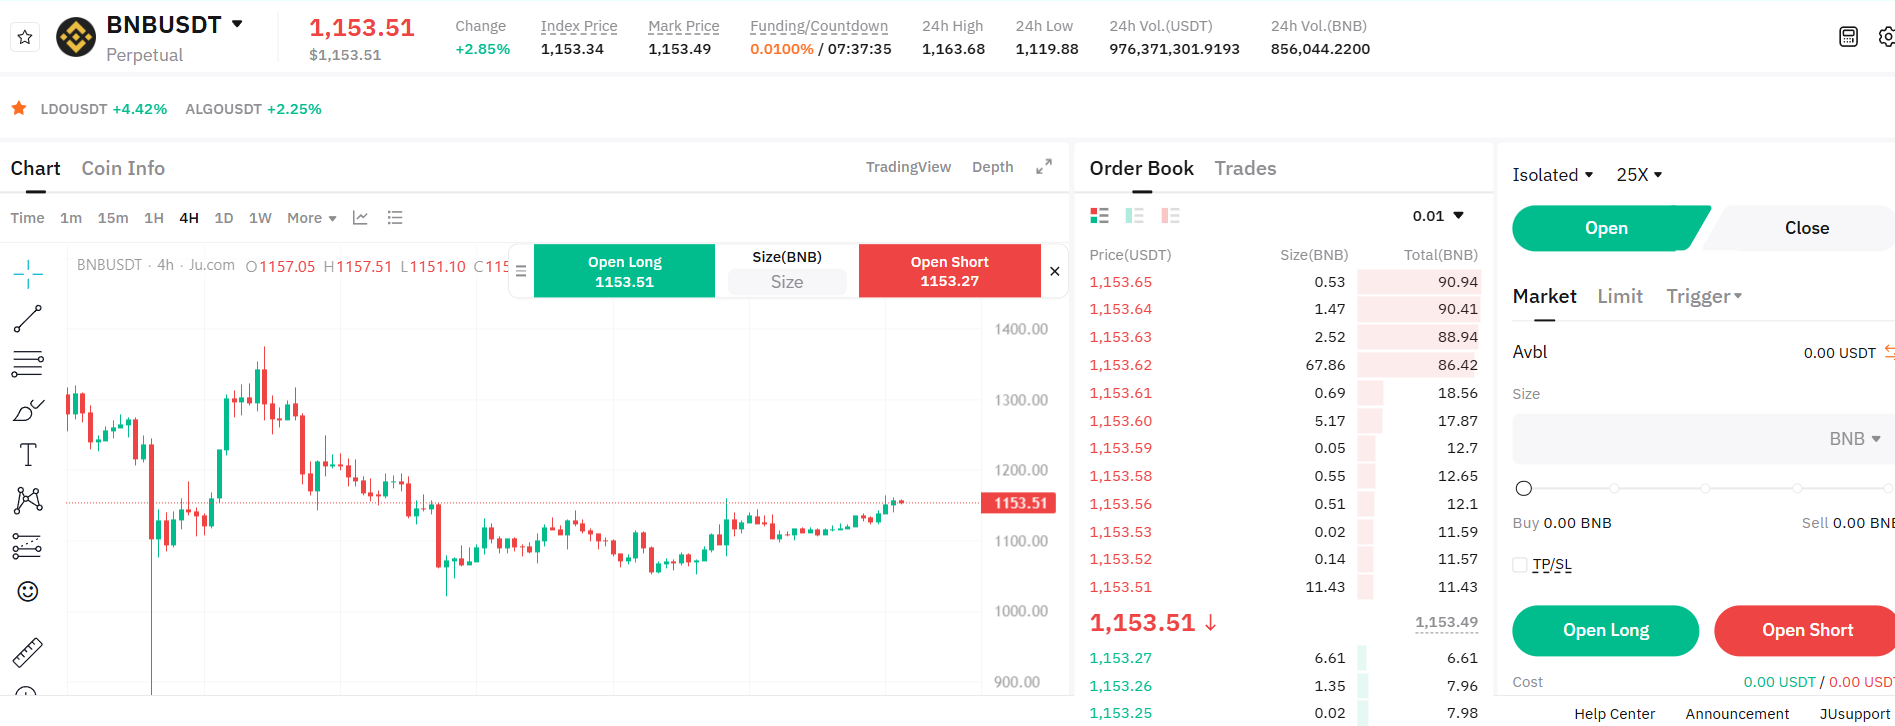Expand chart to fullscreen
The image size is (1895, 726).
1043,167
